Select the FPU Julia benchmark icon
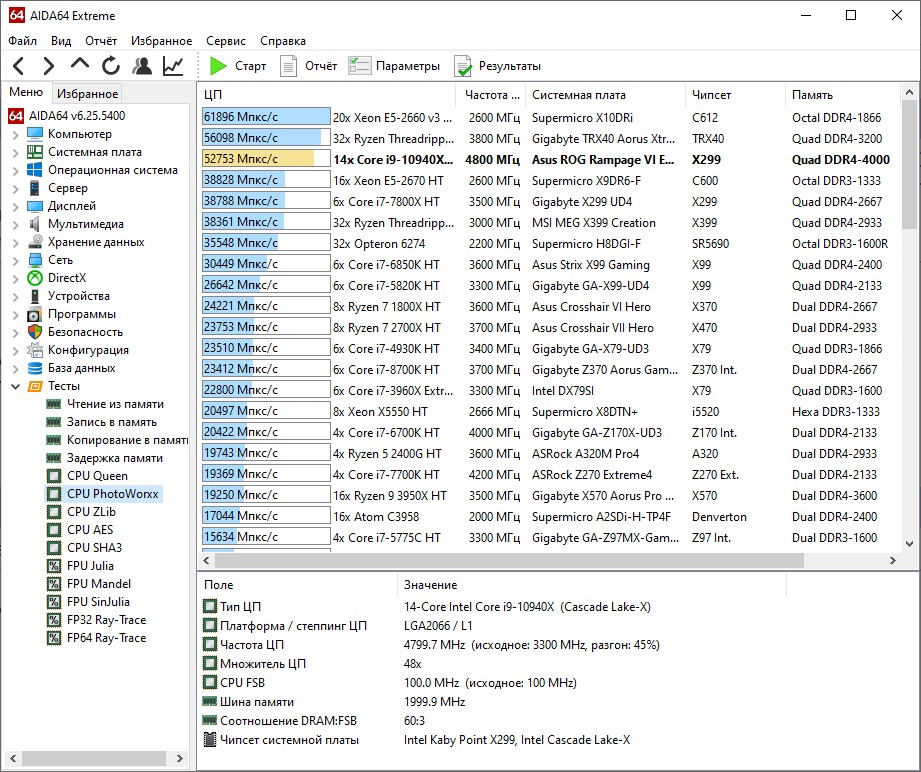This screenshot has height=772, width=921. [x=53, y=566]
